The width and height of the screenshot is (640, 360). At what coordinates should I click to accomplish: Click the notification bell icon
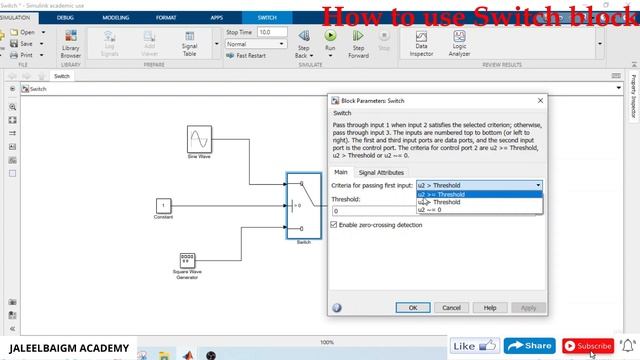[x=628, y=346]
